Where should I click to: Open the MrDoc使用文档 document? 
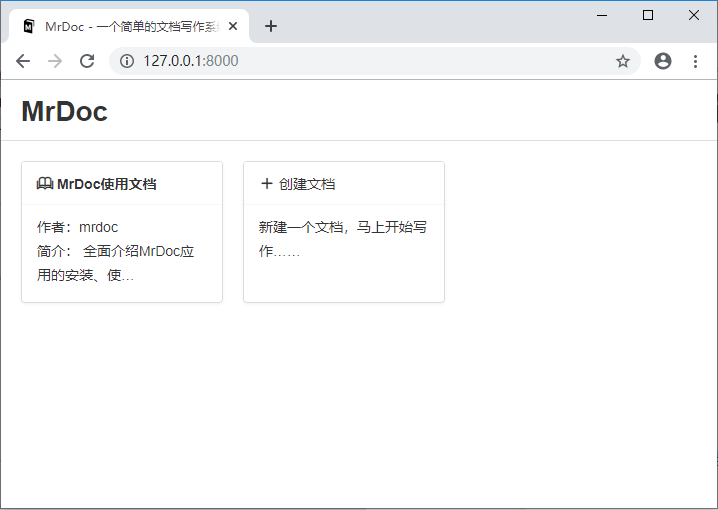[x=107, y=184]
